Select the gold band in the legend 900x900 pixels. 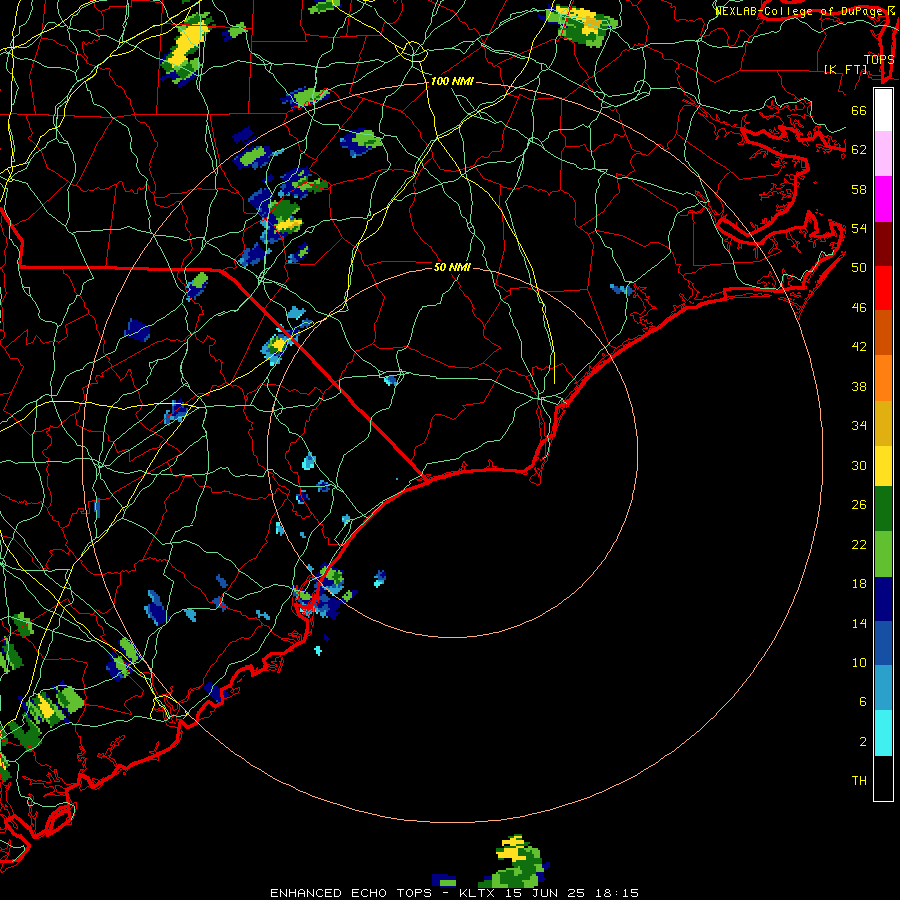(883, 422)
